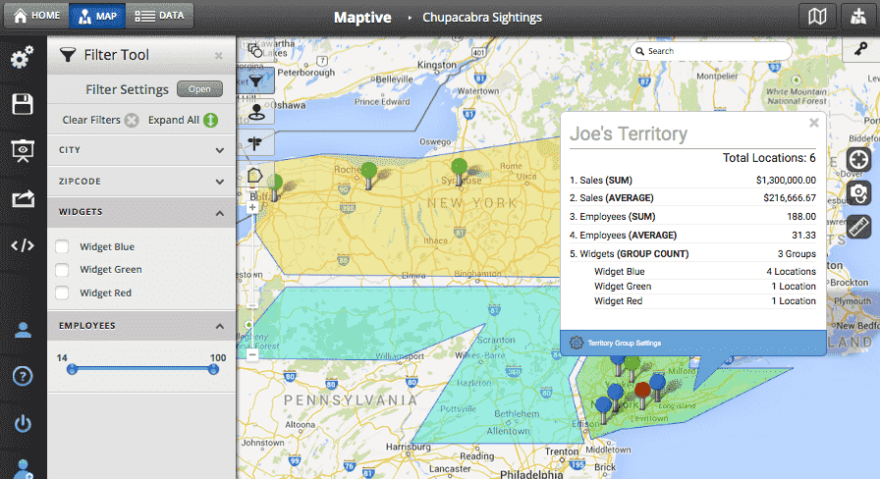This screenshot has width=880, height=479.
Task: Check the Widget Green checkbox
Action: click(x=62, y=270)
